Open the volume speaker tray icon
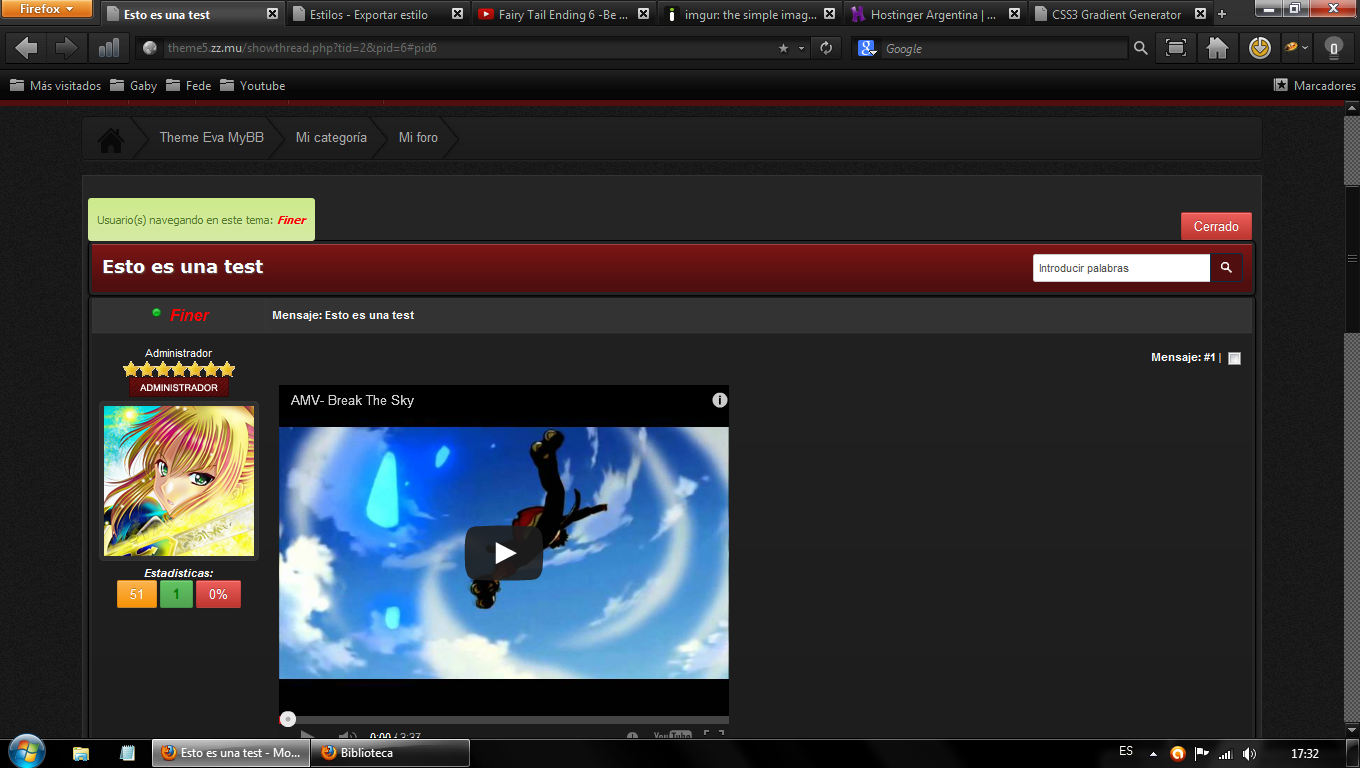1360x768 pixels. (x=1250, y=753)
